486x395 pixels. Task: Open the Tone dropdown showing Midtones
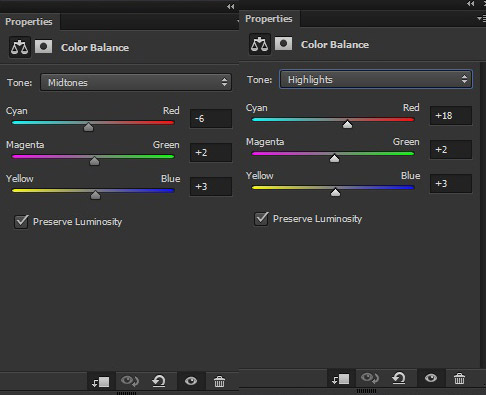coord(136,82)
